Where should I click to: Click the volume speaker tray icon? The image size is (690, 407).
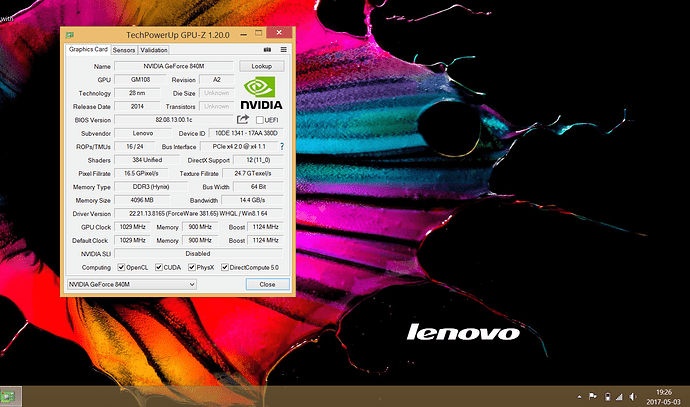(633, 396)
